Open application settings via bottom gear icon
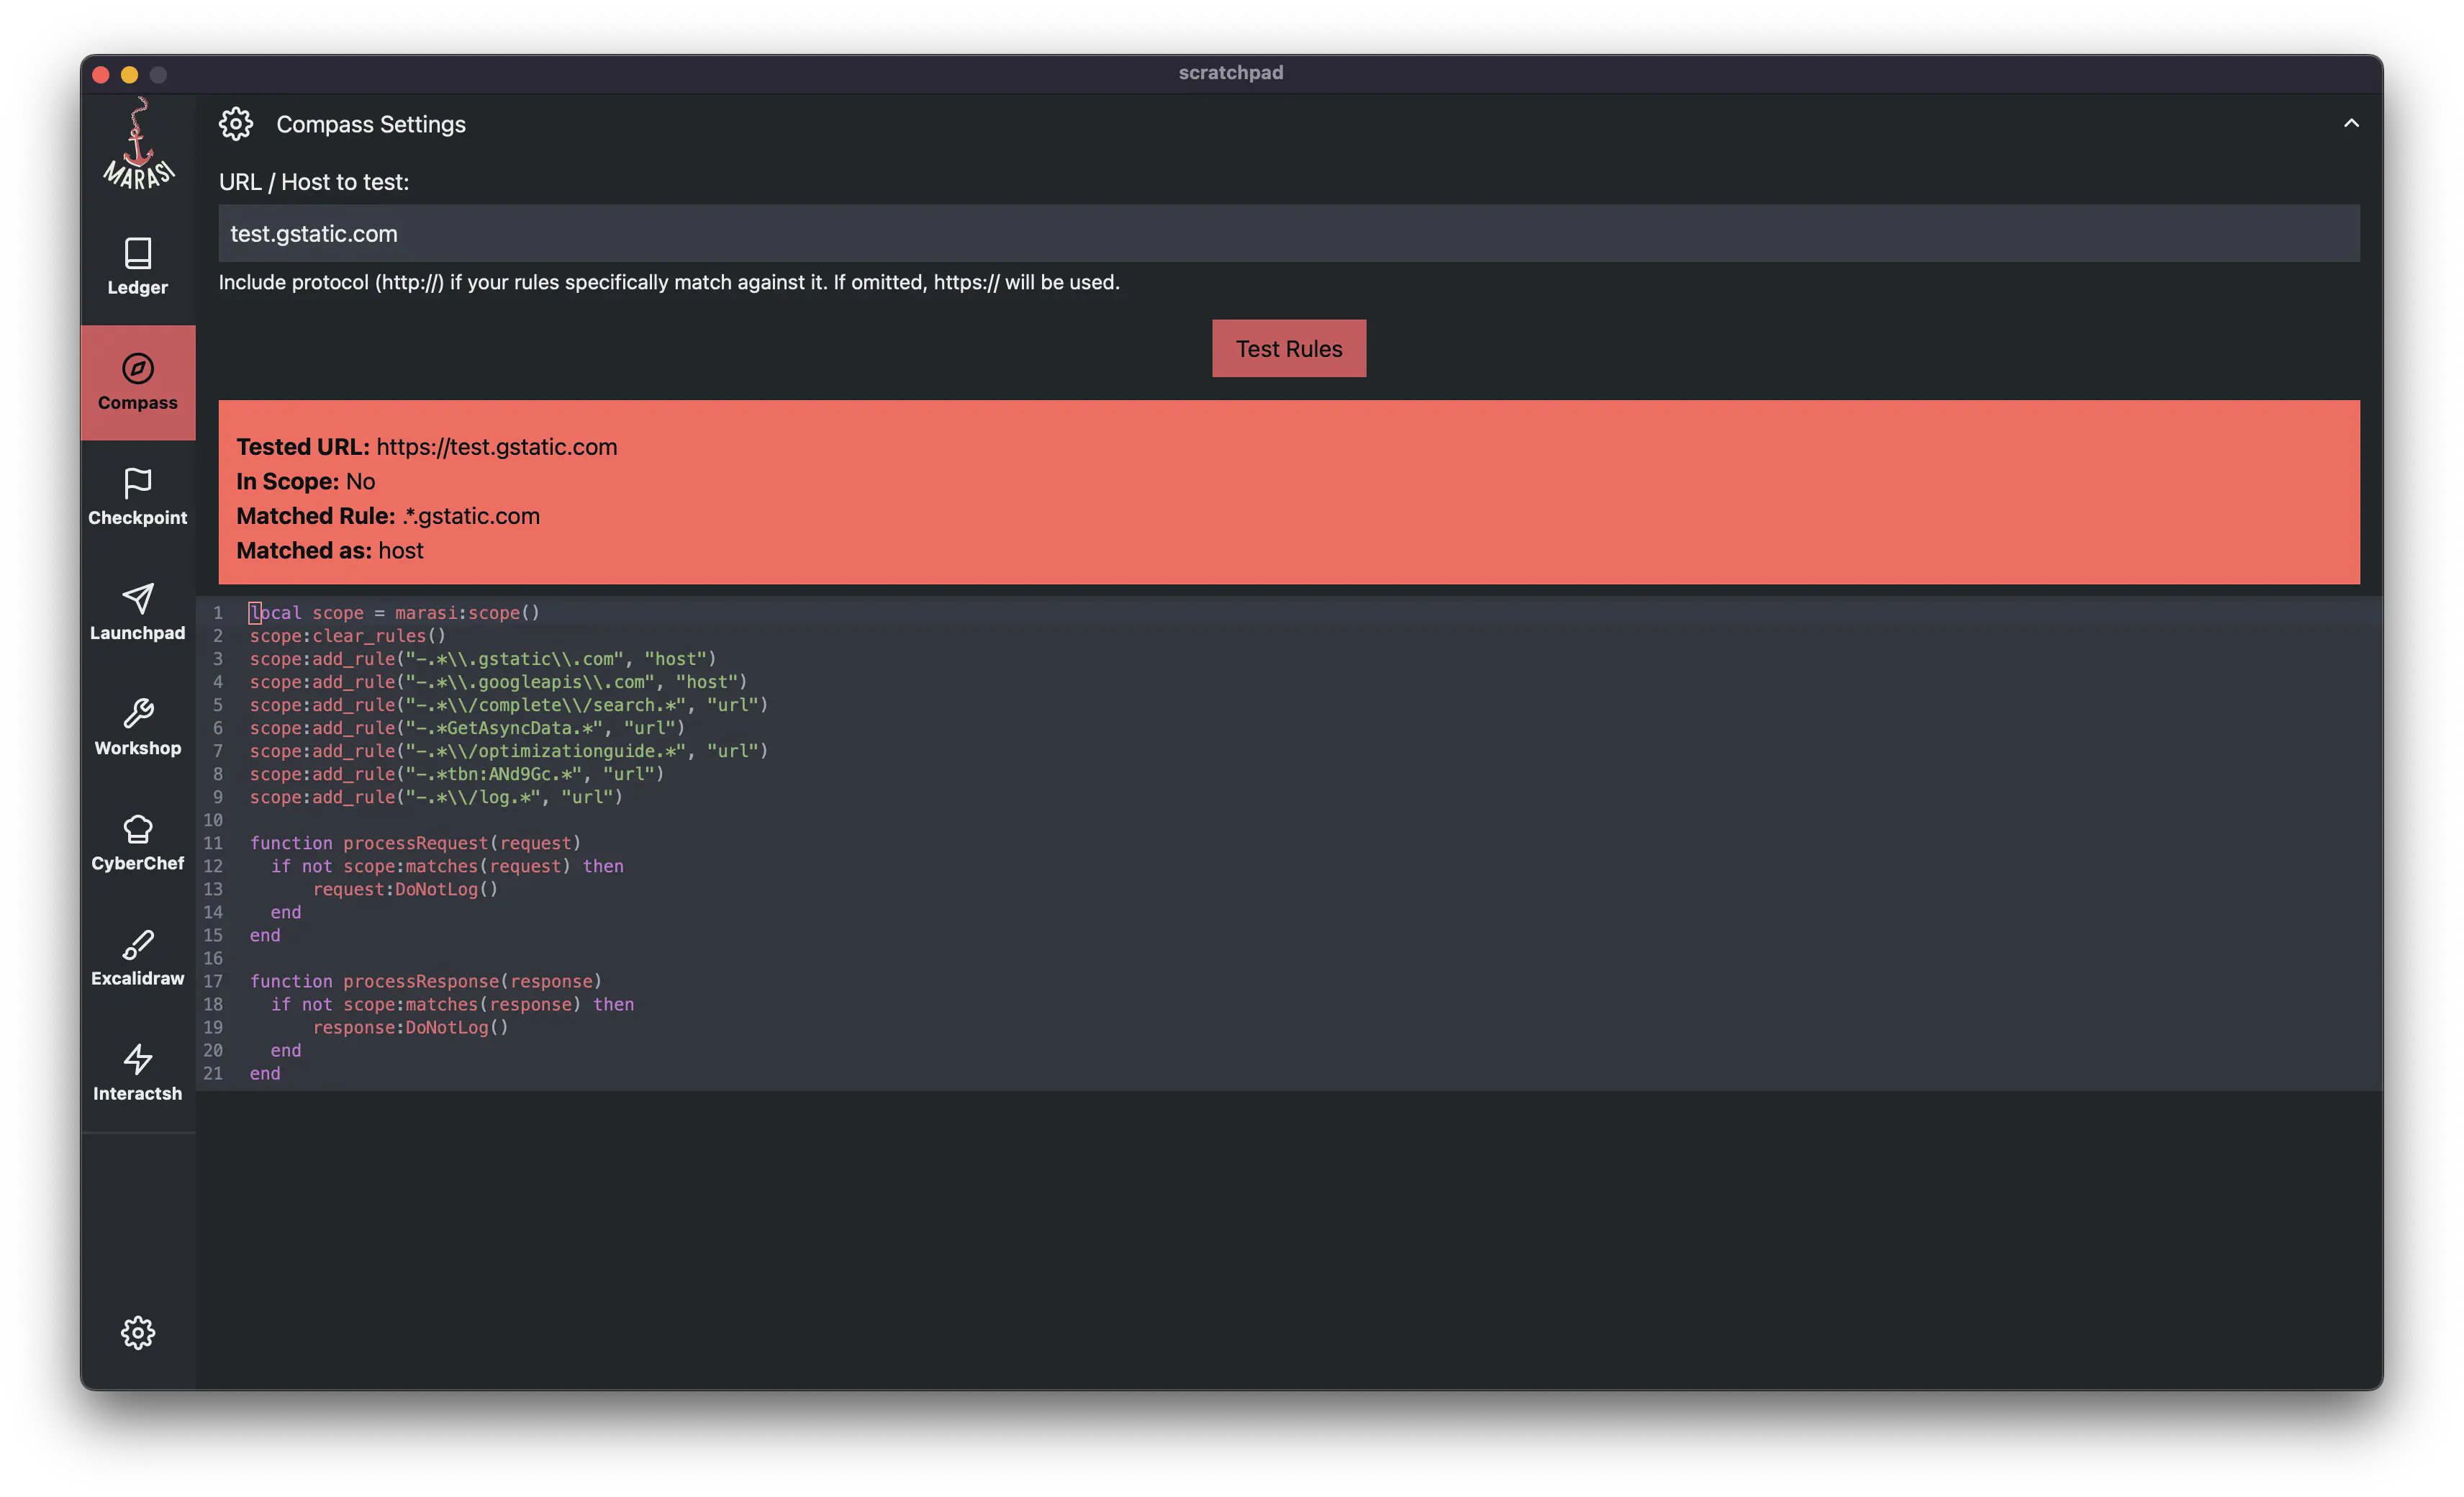 tap(137, 1332)
